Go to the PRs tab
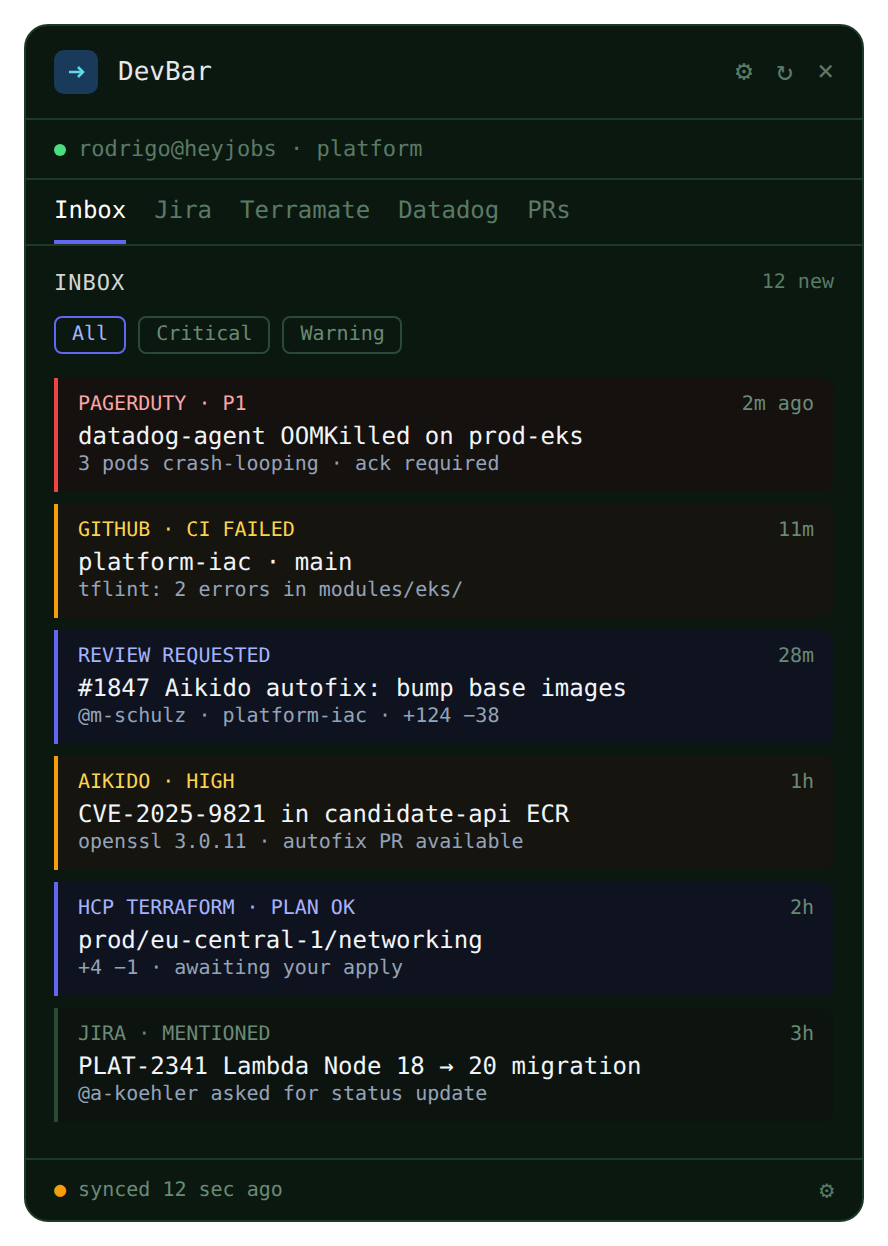 [549, 210]
